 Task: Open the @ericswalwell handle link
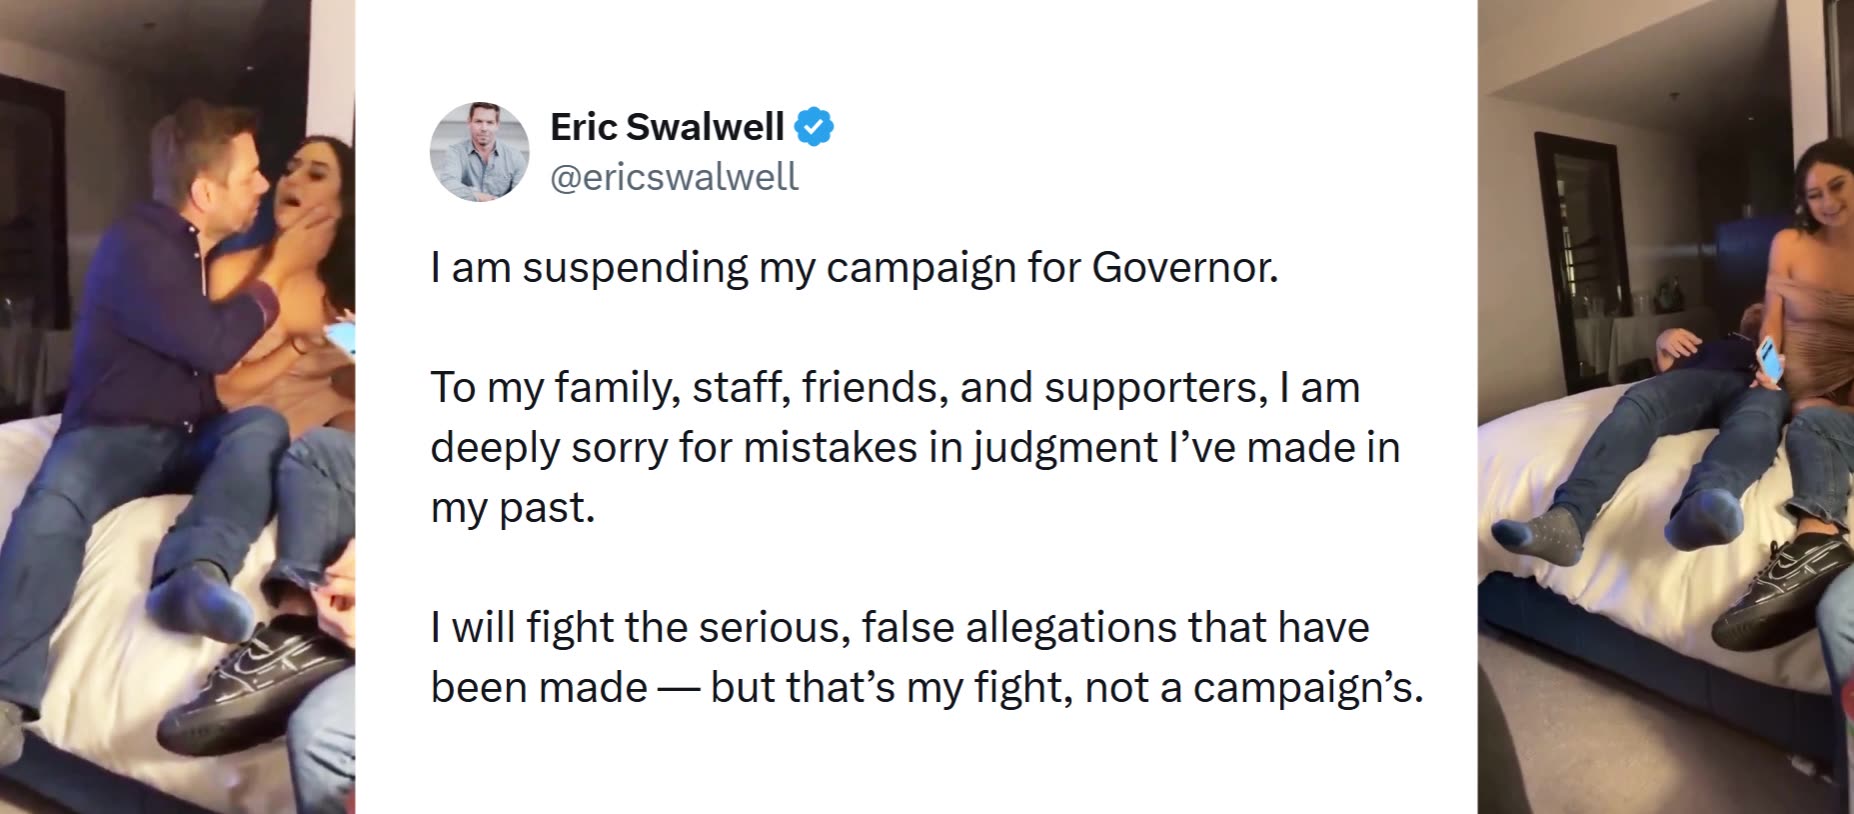(674, 177)
